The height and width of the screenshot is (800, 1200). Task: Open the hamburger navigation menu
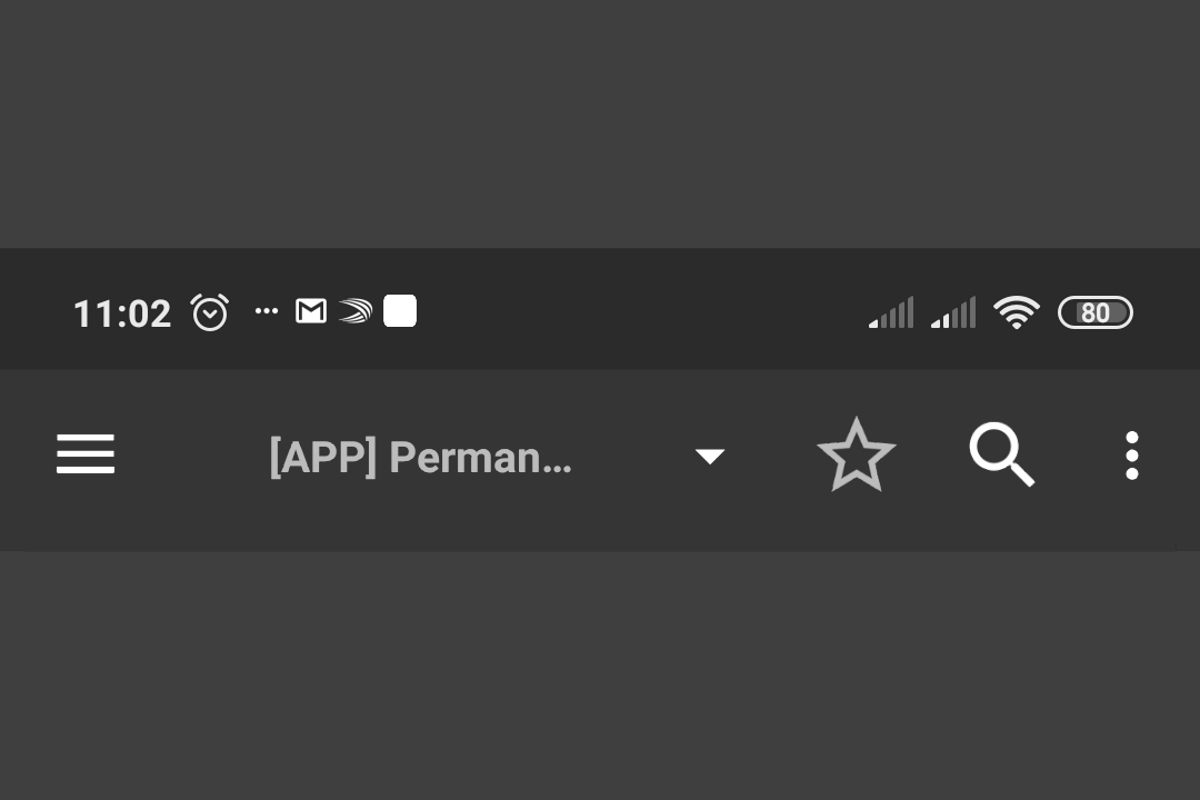click(85, 455)
